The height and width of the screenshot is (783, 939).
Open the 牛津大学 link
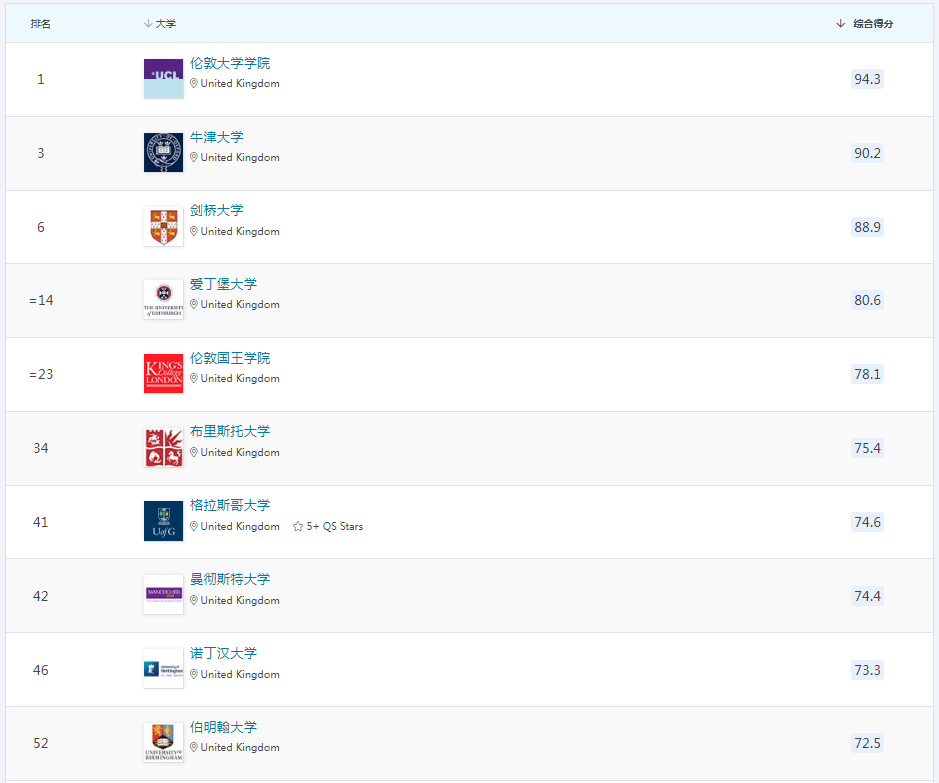[x=216, y=137]
